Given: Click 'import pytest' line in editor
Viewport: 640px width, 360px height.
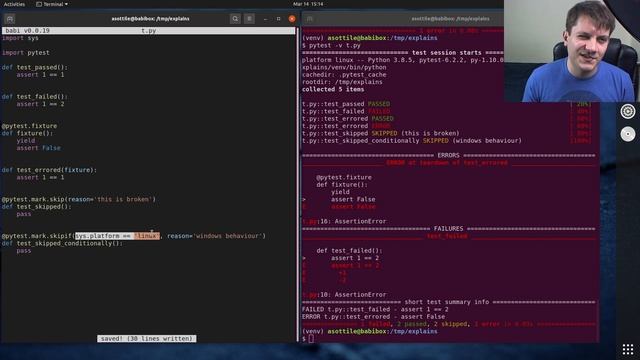Looking at the screenshot, I should [26, 53].
